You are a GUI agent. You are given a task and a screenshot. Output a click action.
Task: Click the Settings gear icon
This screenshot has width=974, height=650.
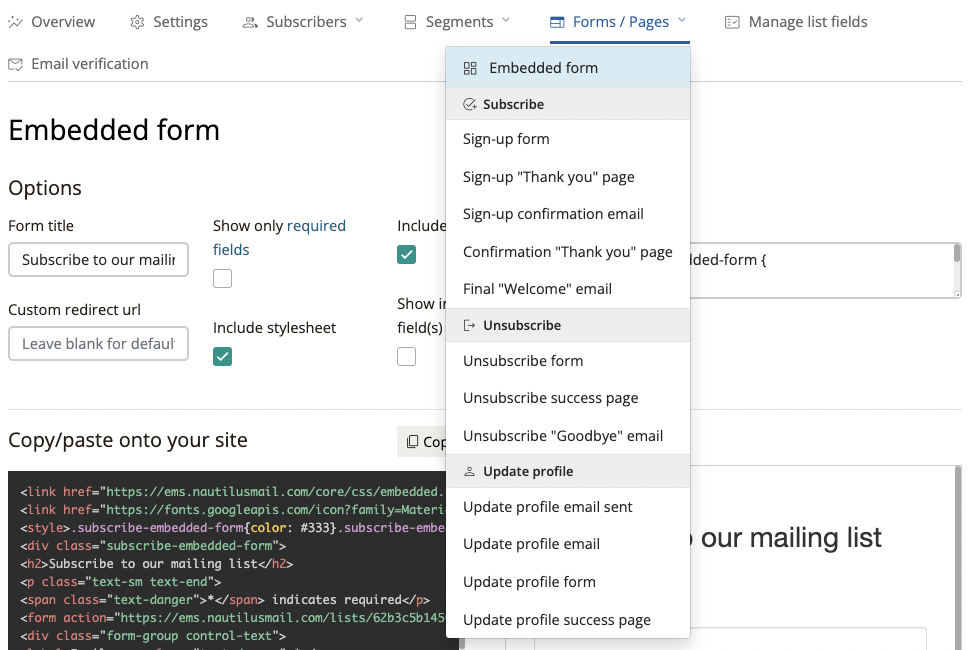tap(138, 22)
